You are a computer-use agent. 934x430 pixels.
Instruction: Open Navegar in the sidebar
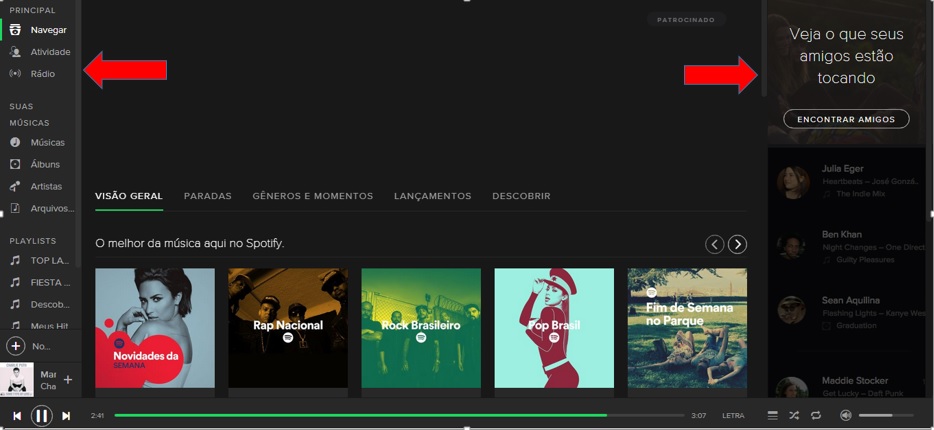[38, 30]
